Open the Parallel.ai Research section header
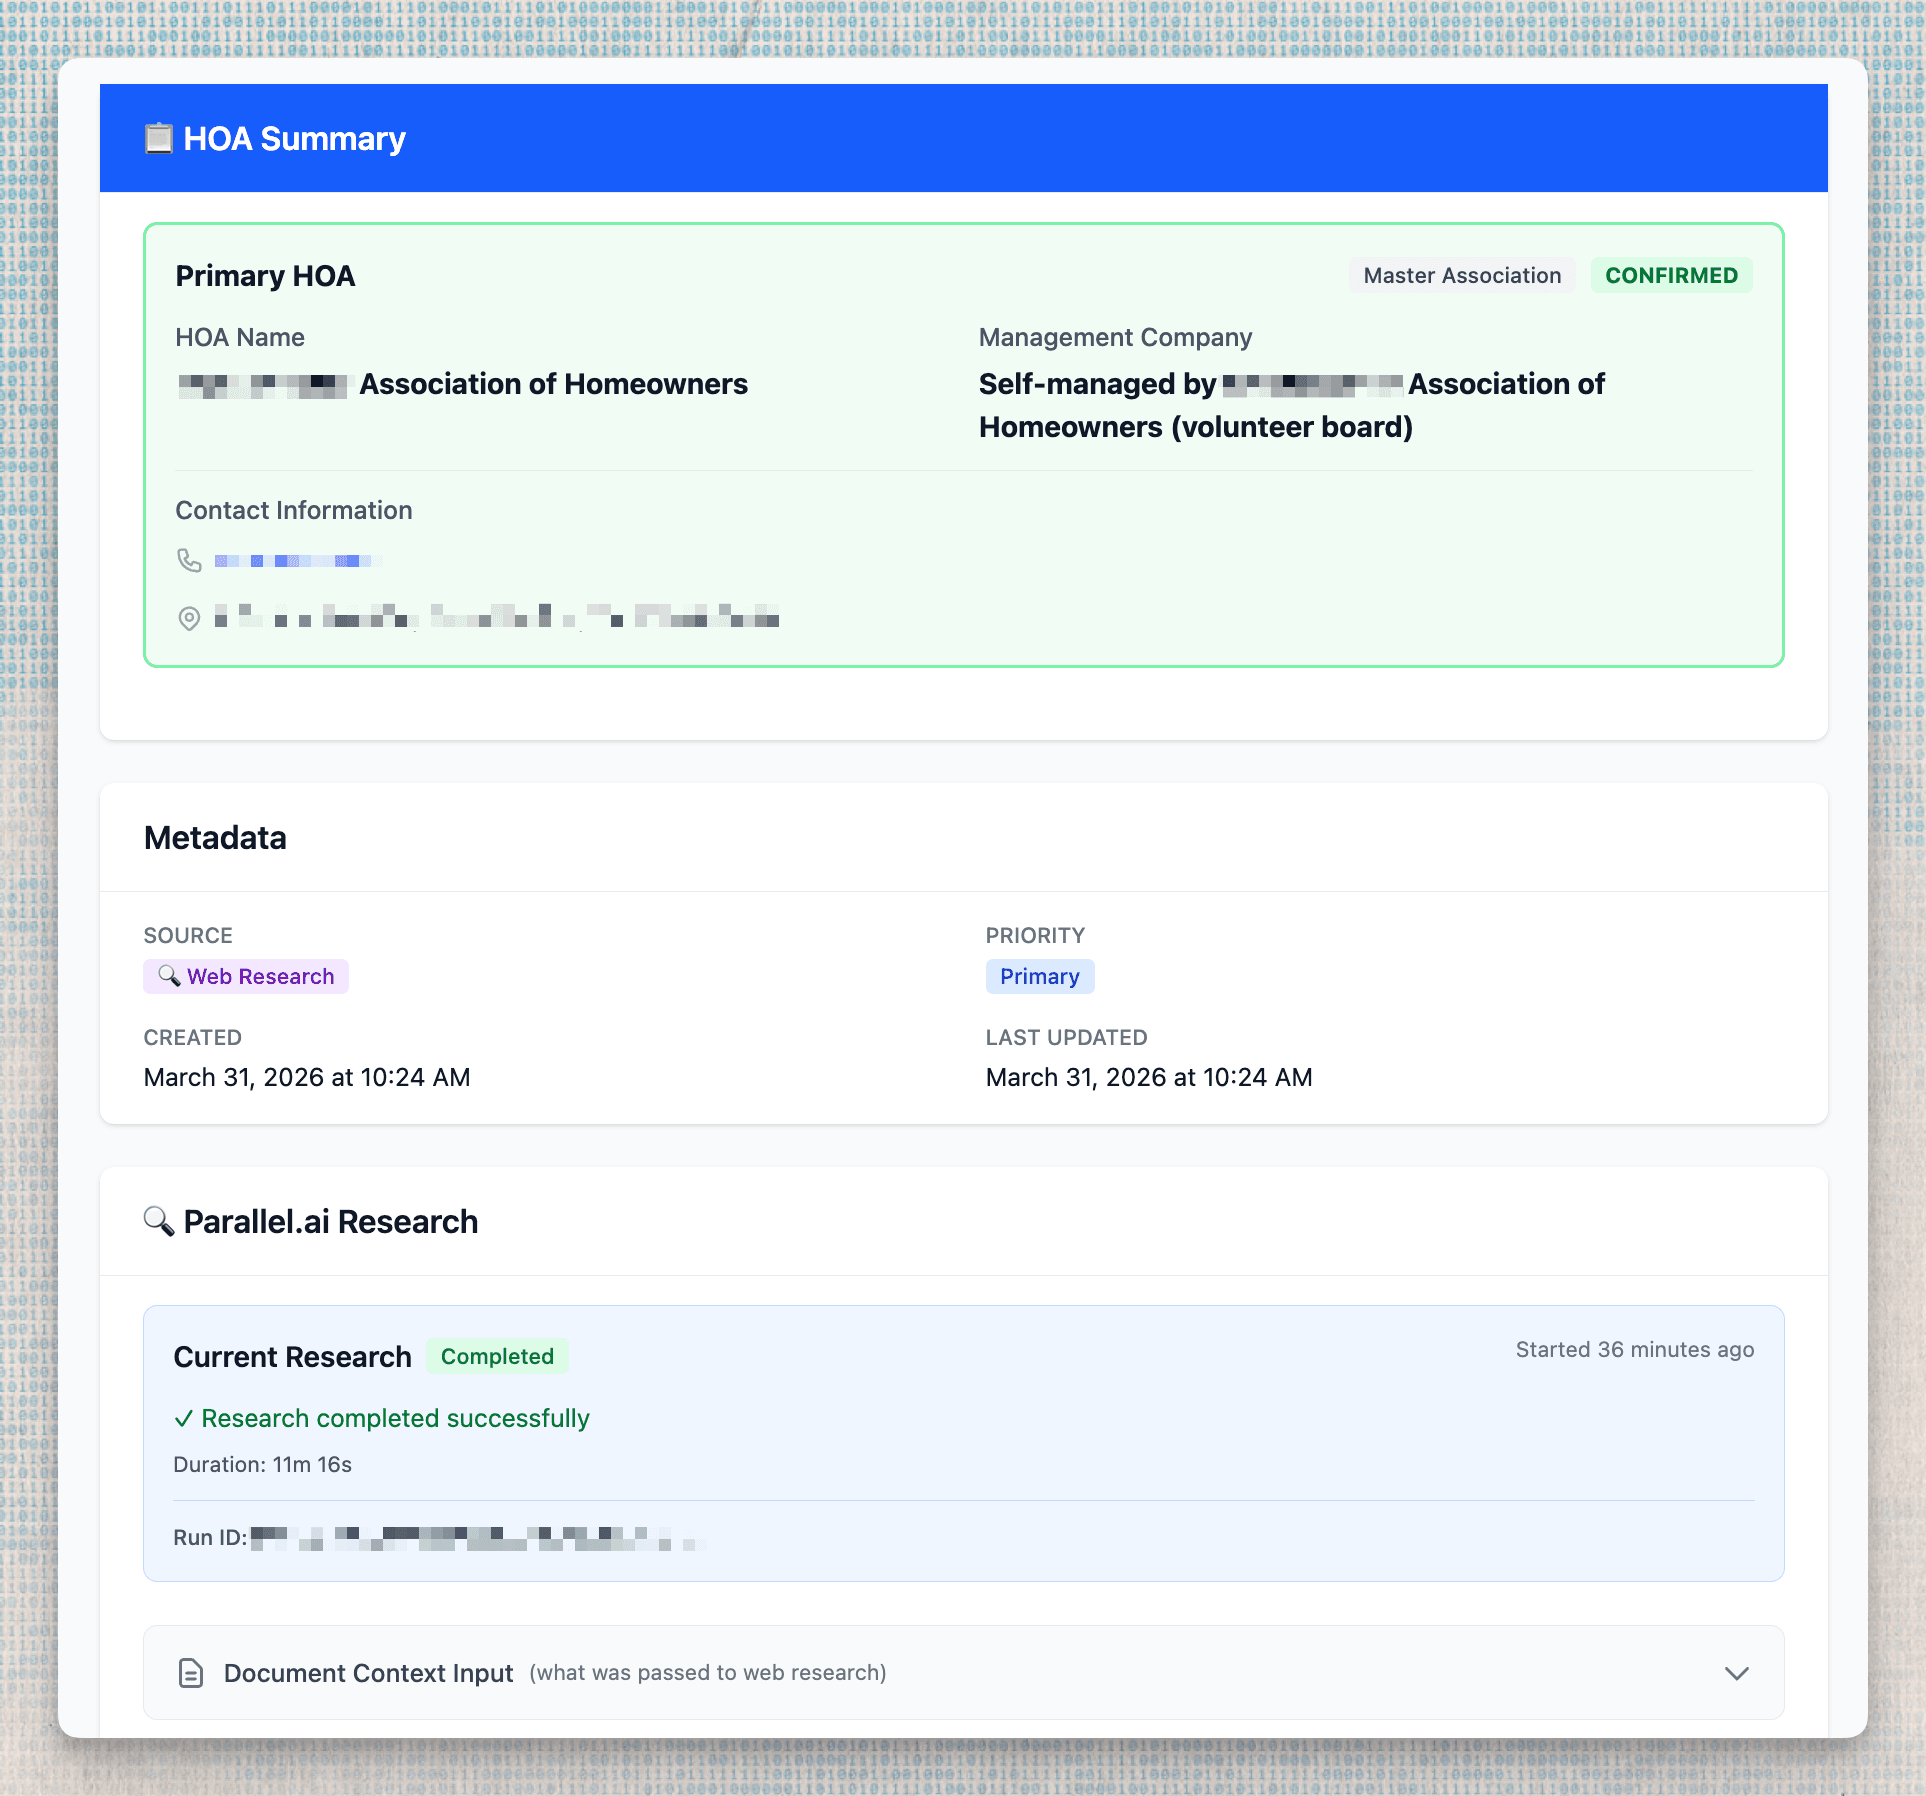Image resolution: width=1926 pixels, height=1796 pixels. tap(330, 1221)
